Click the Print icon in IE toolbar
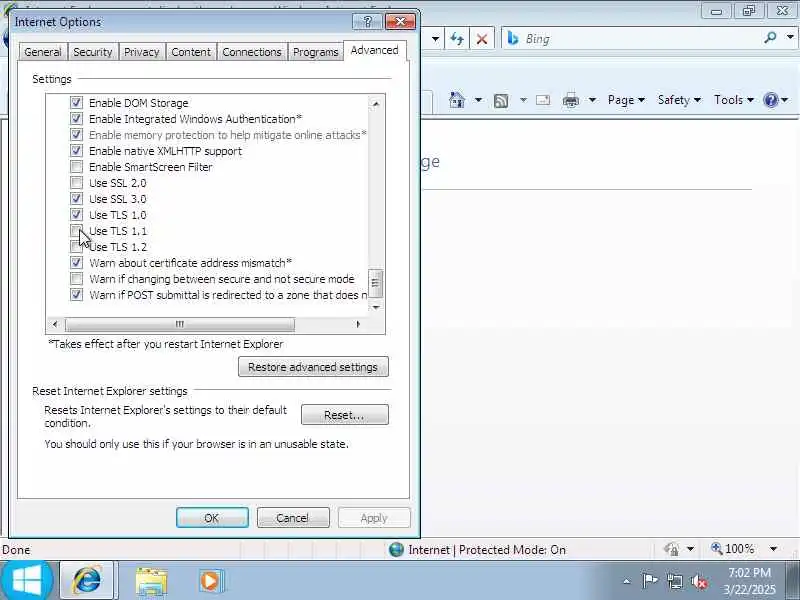The image size is (800, 600). pyautogui.click(x=571, y=100)
